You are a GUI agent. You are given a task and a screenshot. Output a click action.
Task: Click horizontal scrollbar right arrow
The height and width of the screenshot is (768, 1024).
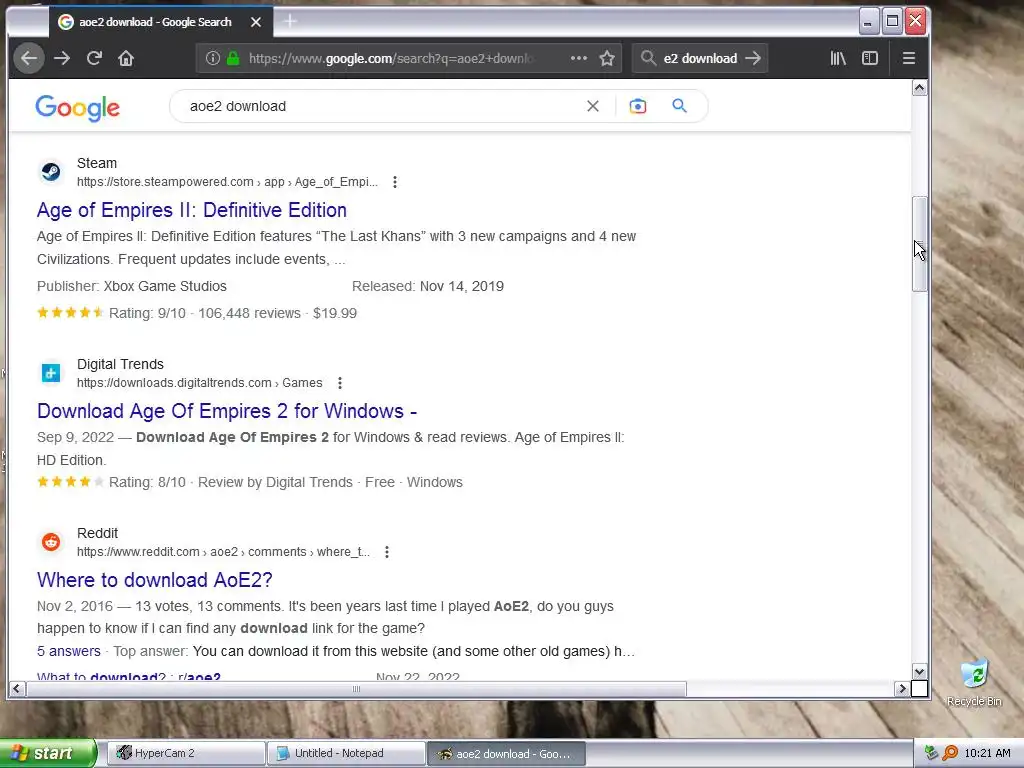tap(902, 688)
